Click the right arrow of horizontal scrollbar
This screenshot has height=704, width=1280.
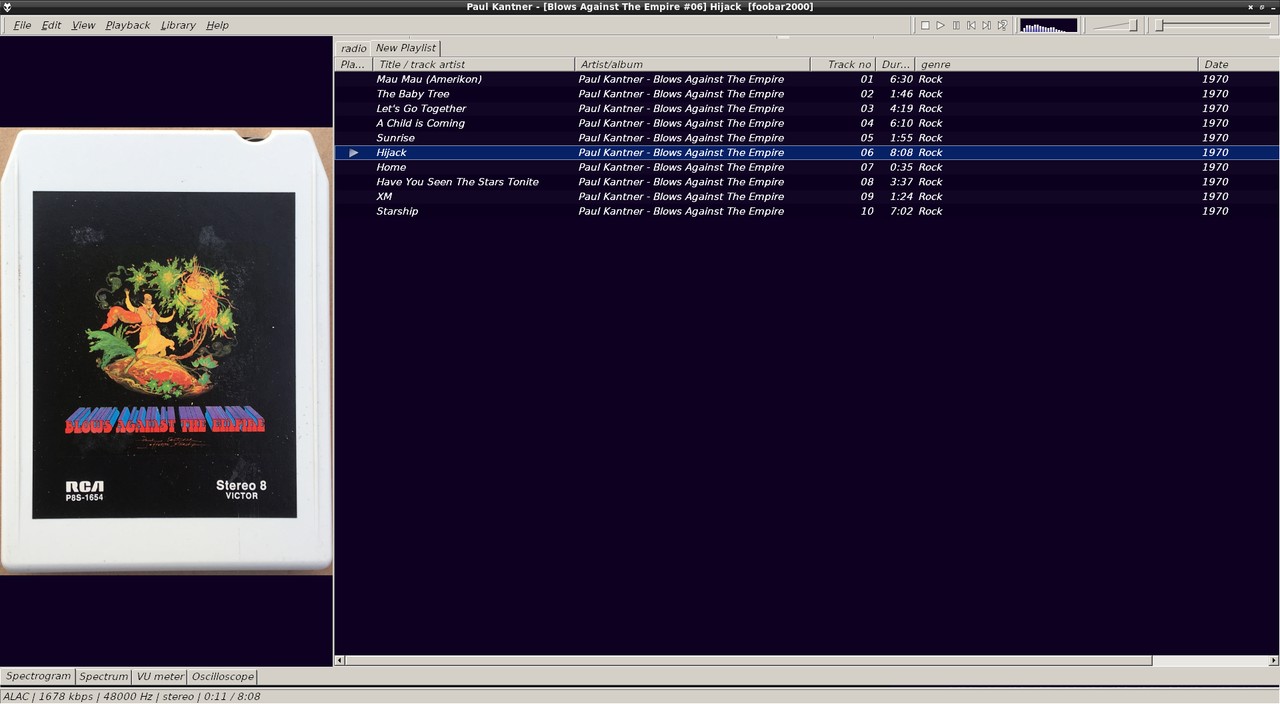[x=1274, y=661]
